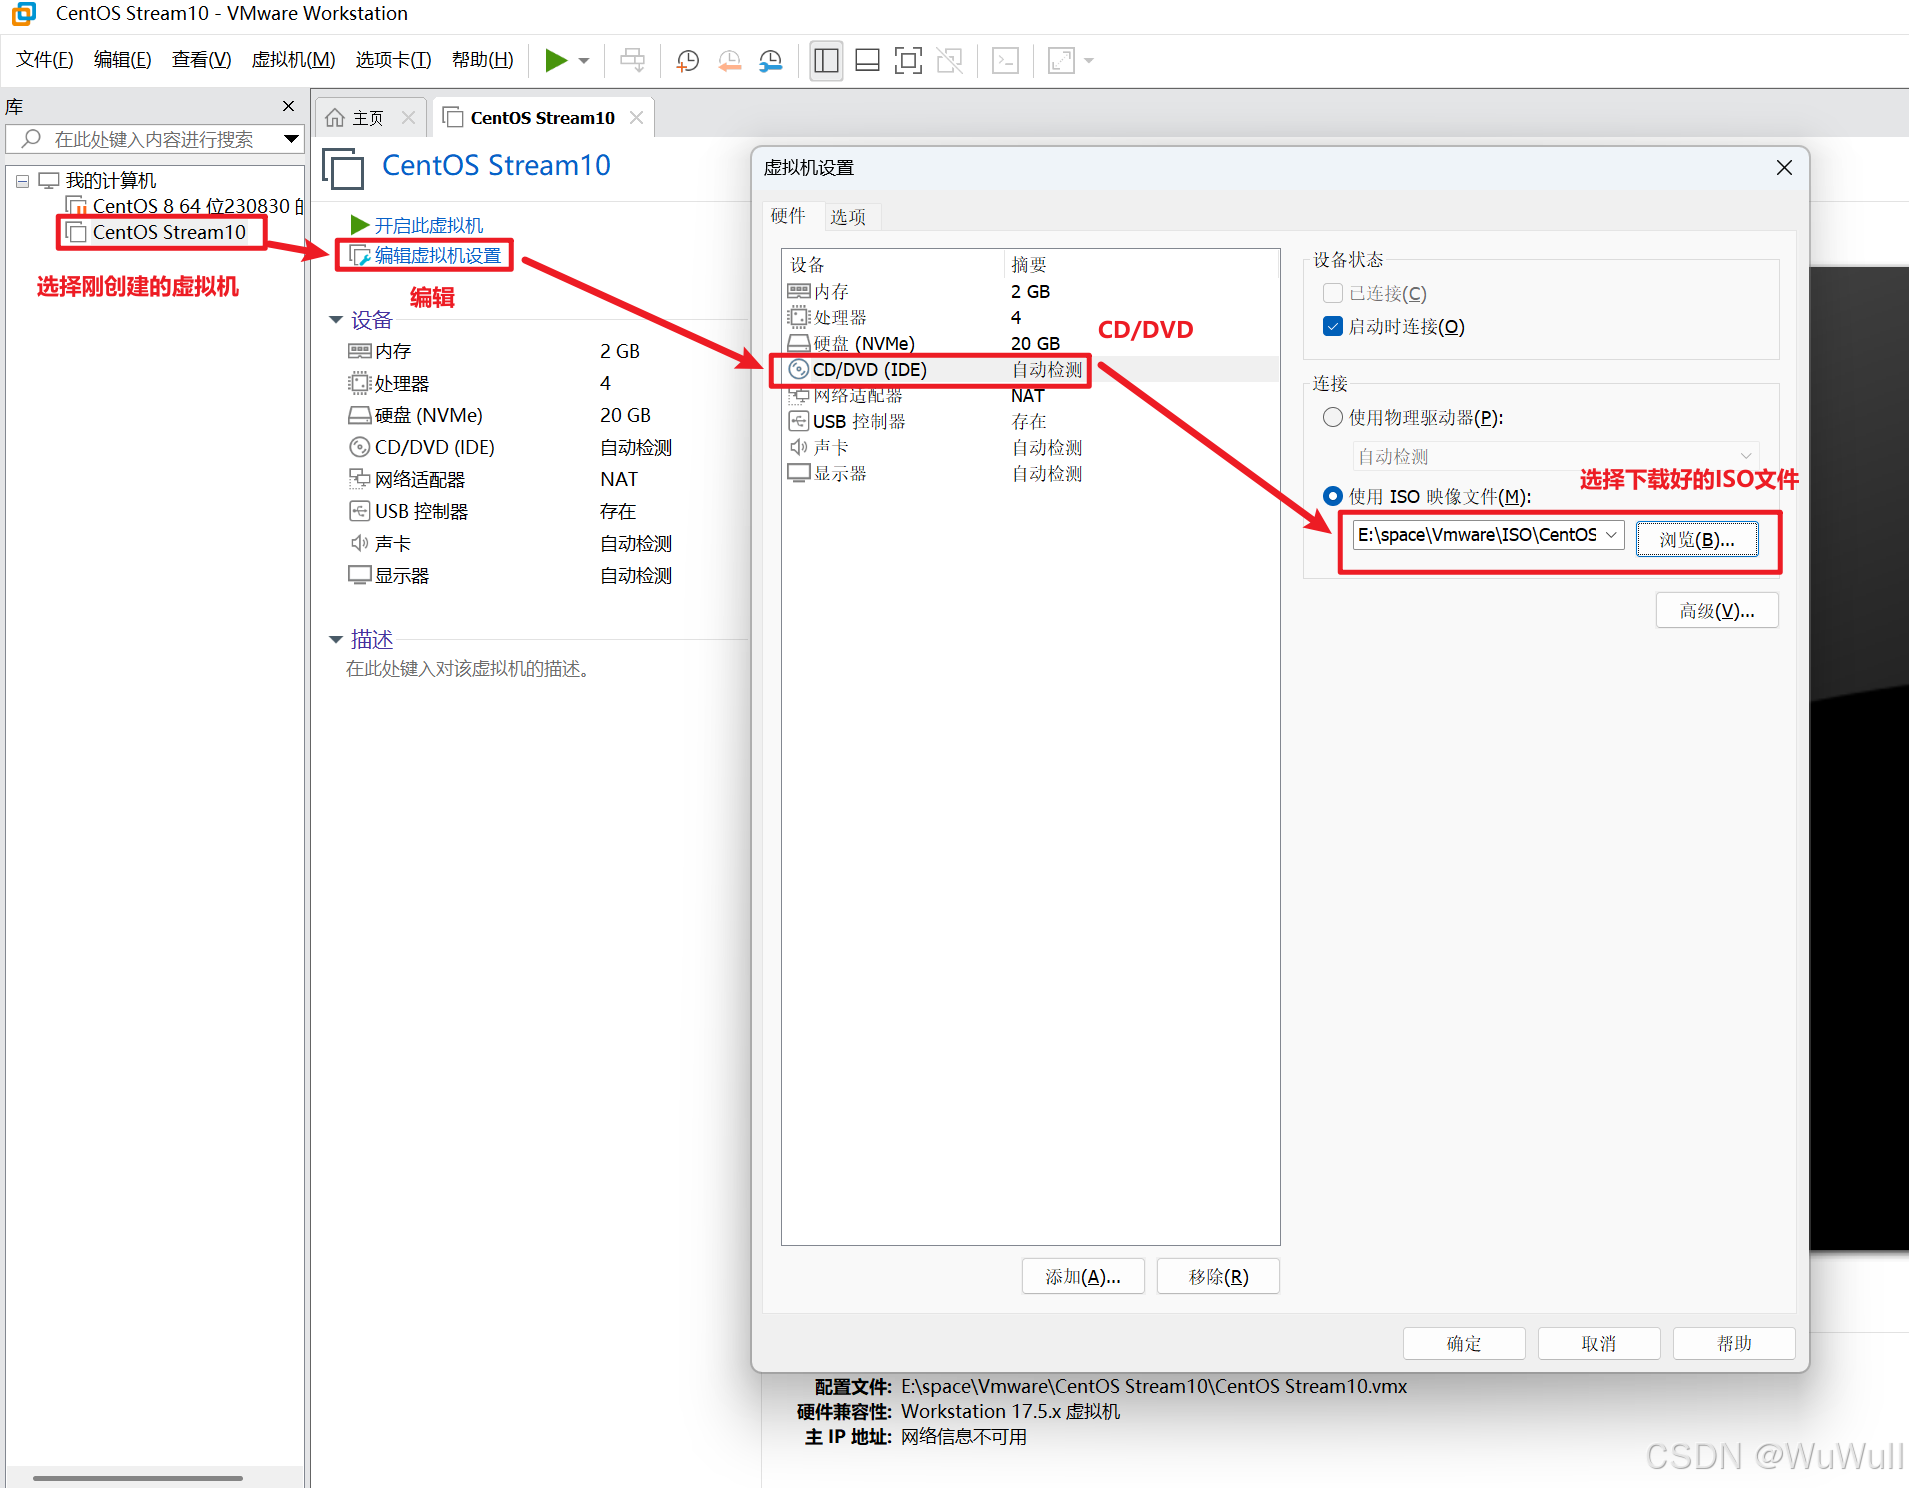The width and height of the screenshot is (1909, 1488).
Task: Click 高级(V)... button
Action: tap(1716, 610)
